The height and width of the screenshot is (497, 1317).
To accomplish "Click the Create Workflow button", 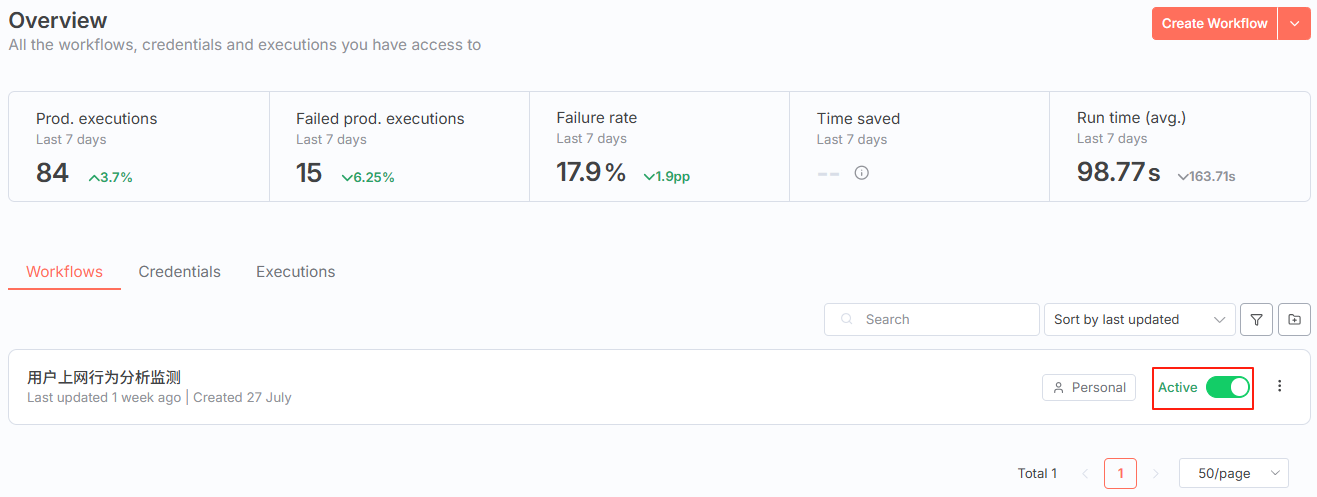I will (x=1214, y=24).
